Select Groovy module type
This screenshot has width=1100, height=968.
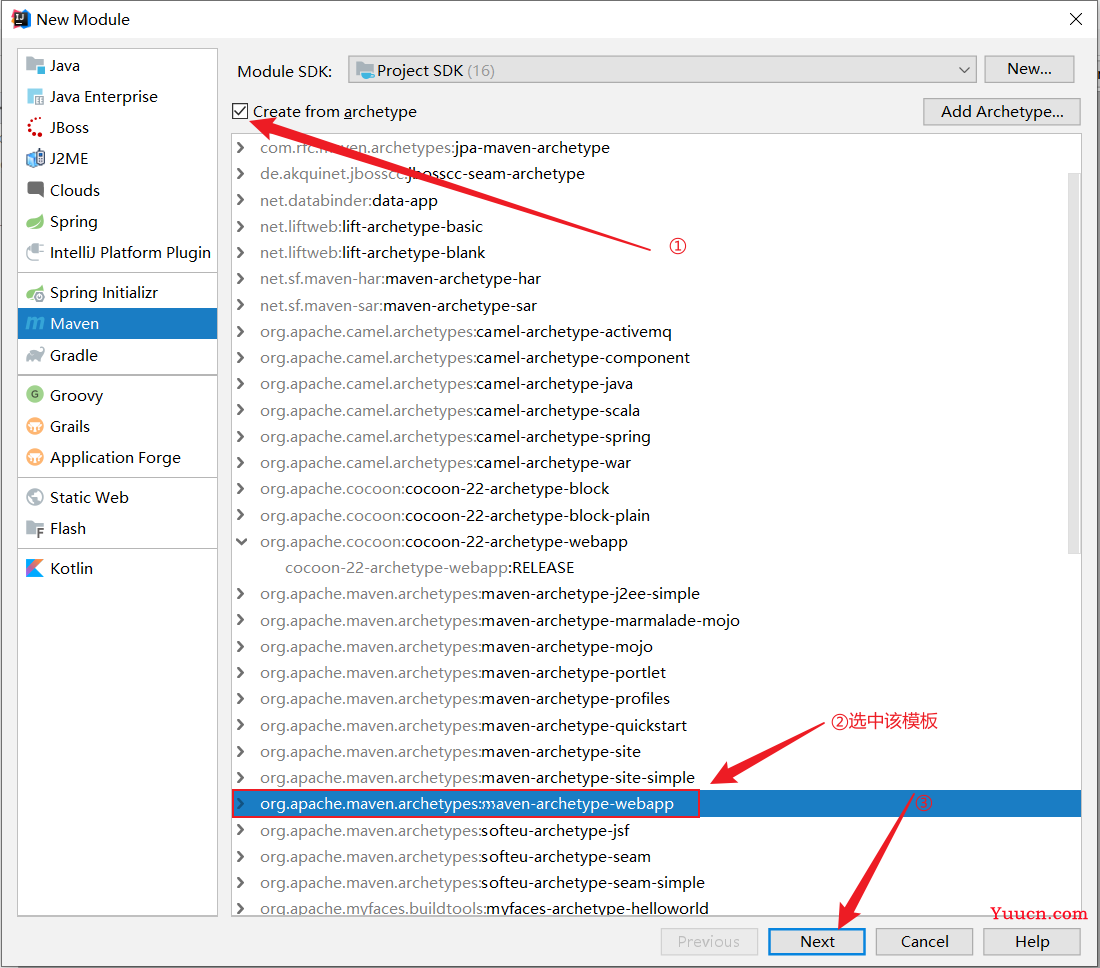(117, 395)
